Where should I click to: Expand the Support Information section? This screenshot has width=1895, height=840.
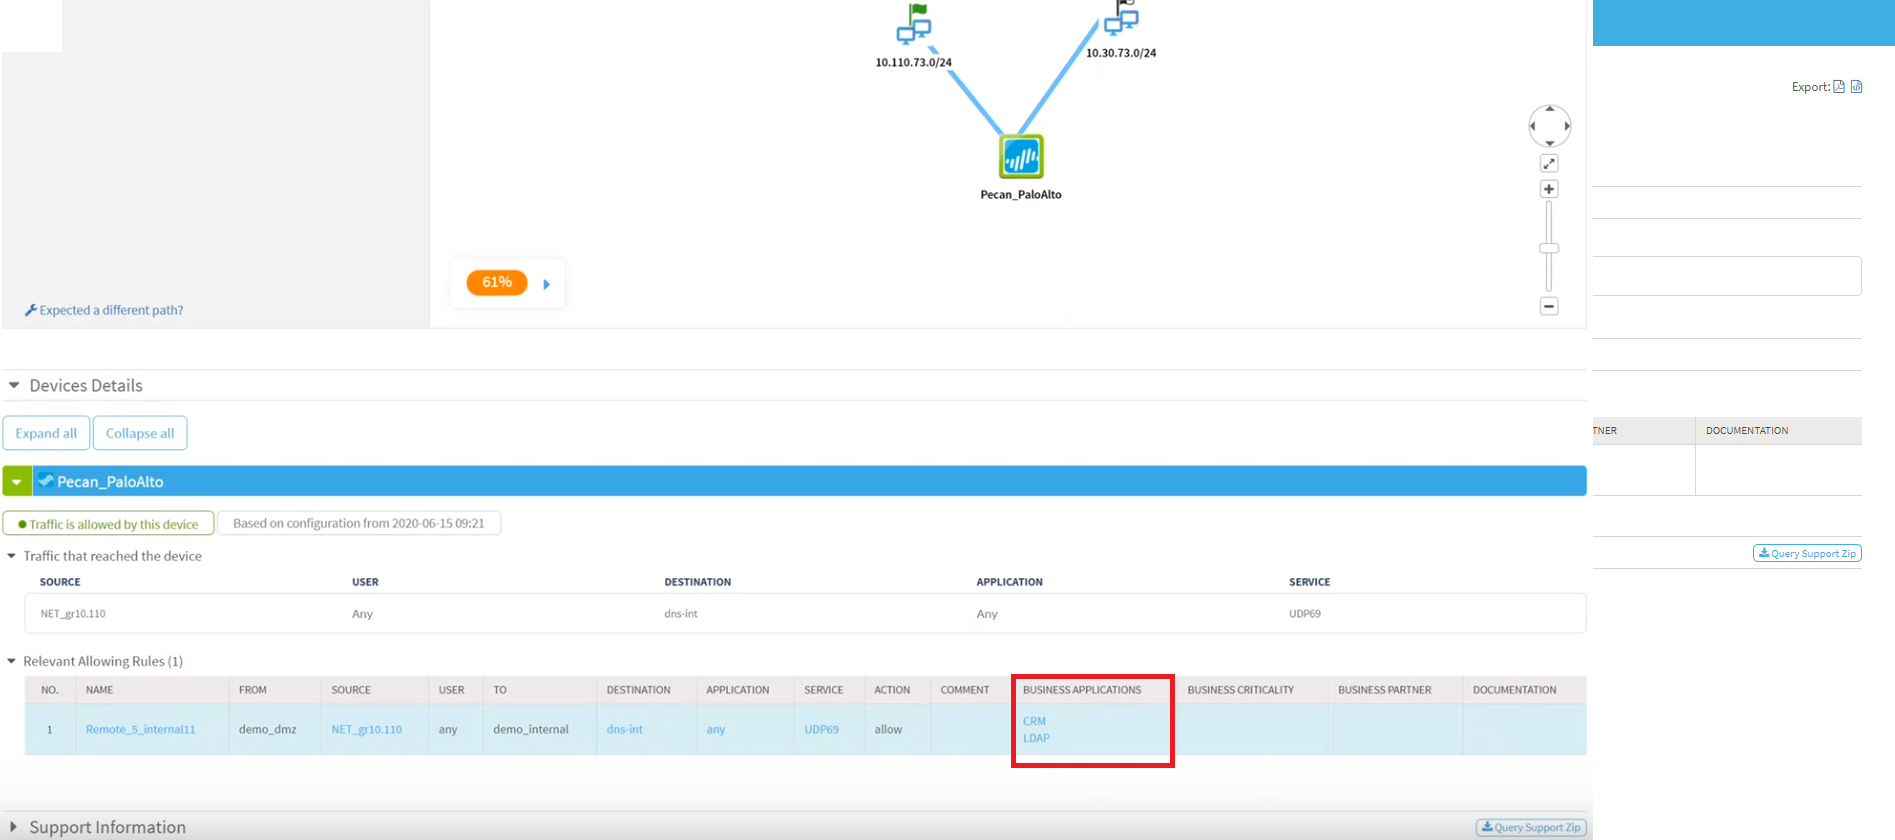(14, 827)
